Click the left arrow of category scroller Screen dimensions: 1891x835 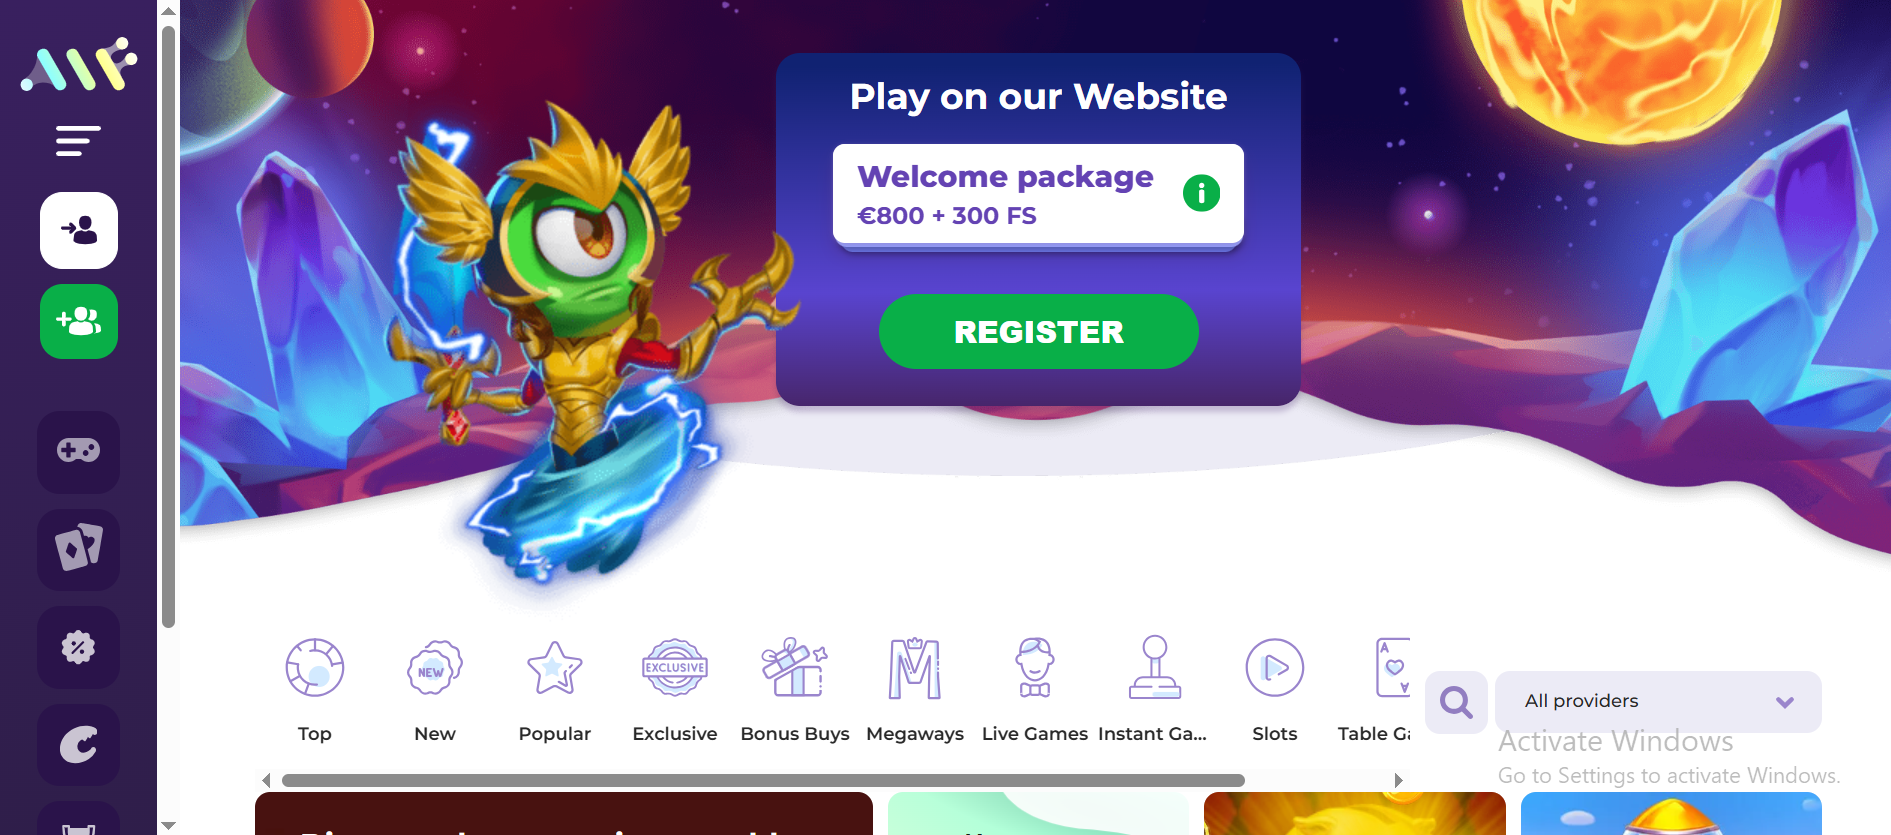[x=266, y=780]
